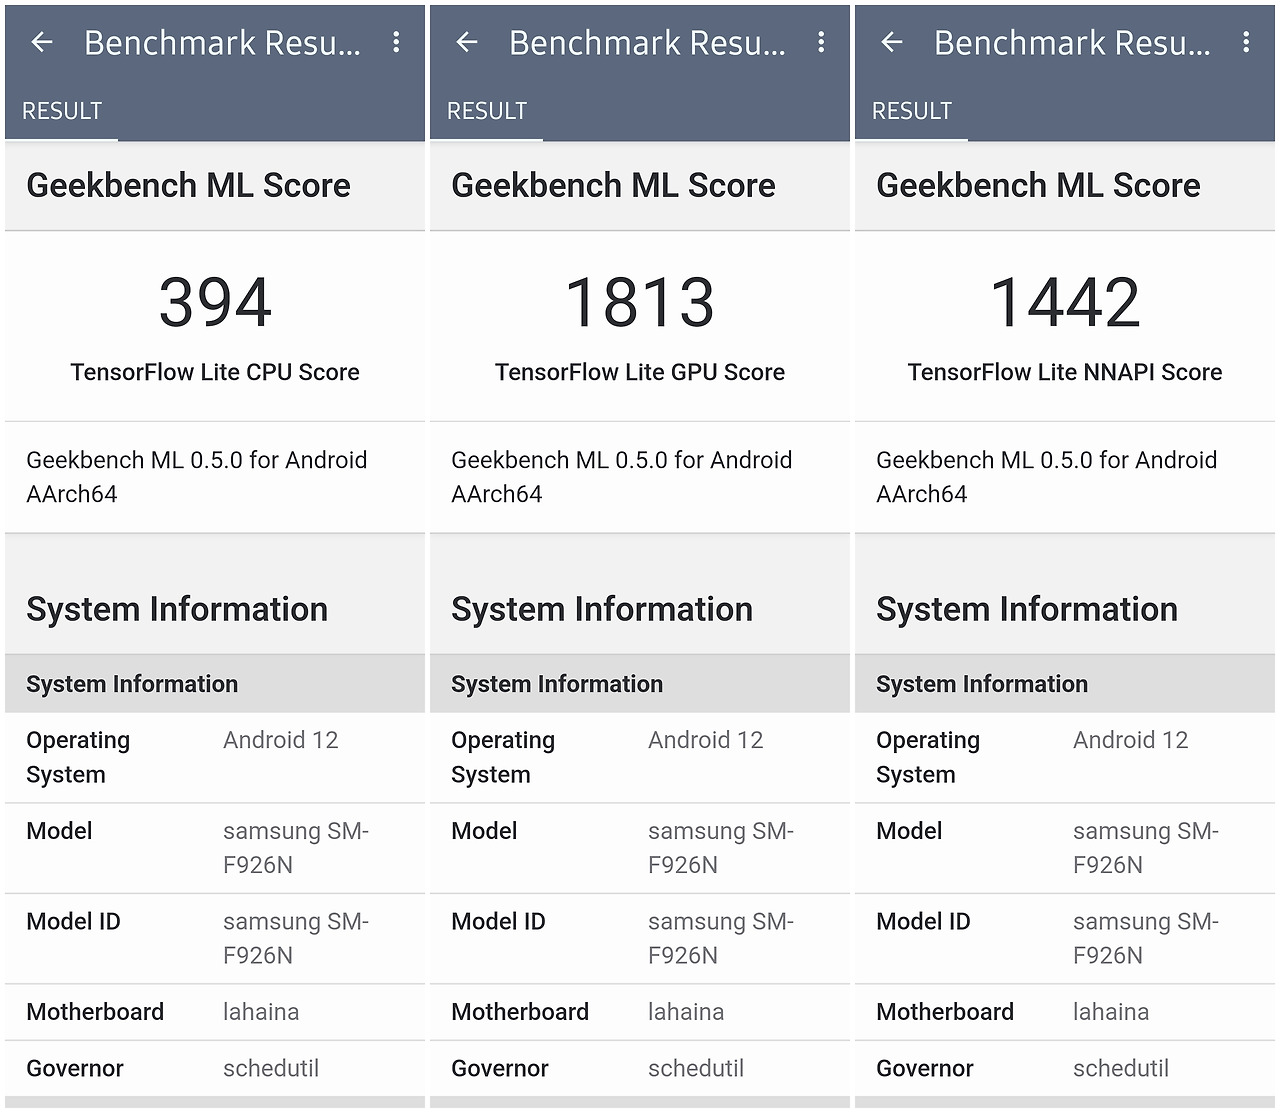Viewport: 1280px width, 1113px height.
Task: Go back from the GPU score screen
Action: pos(467,42)
